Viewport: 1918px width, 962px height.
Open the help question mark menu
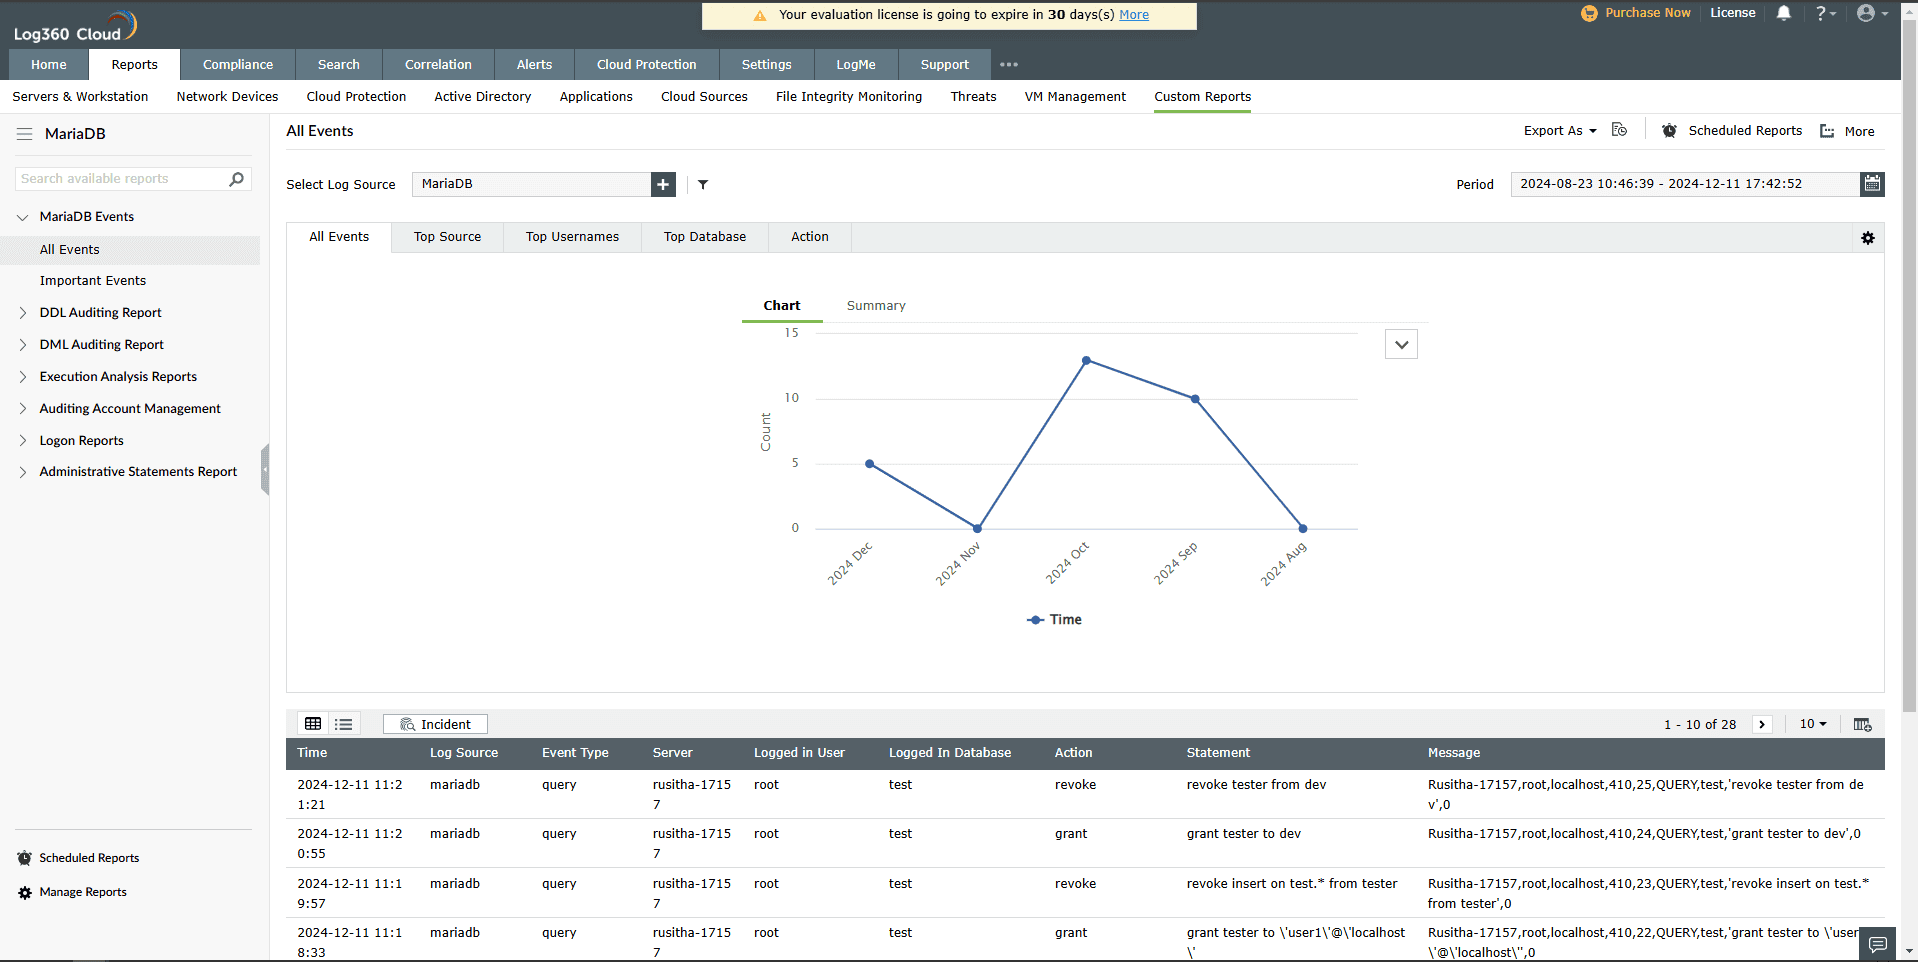1826,13
